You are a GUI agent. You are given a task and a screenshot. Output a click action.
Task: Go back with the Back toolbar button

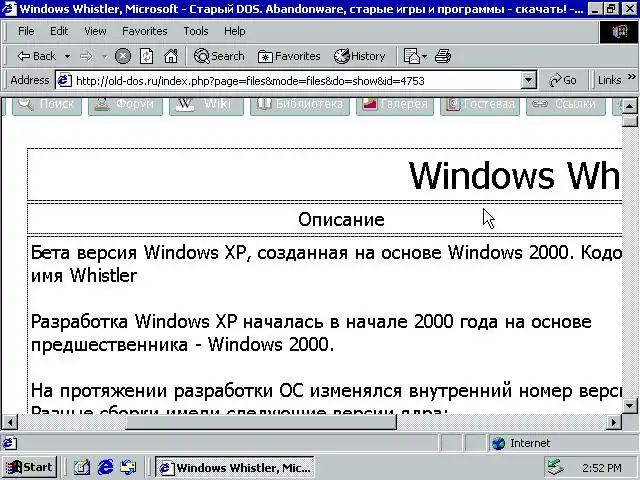coord(36,56)
